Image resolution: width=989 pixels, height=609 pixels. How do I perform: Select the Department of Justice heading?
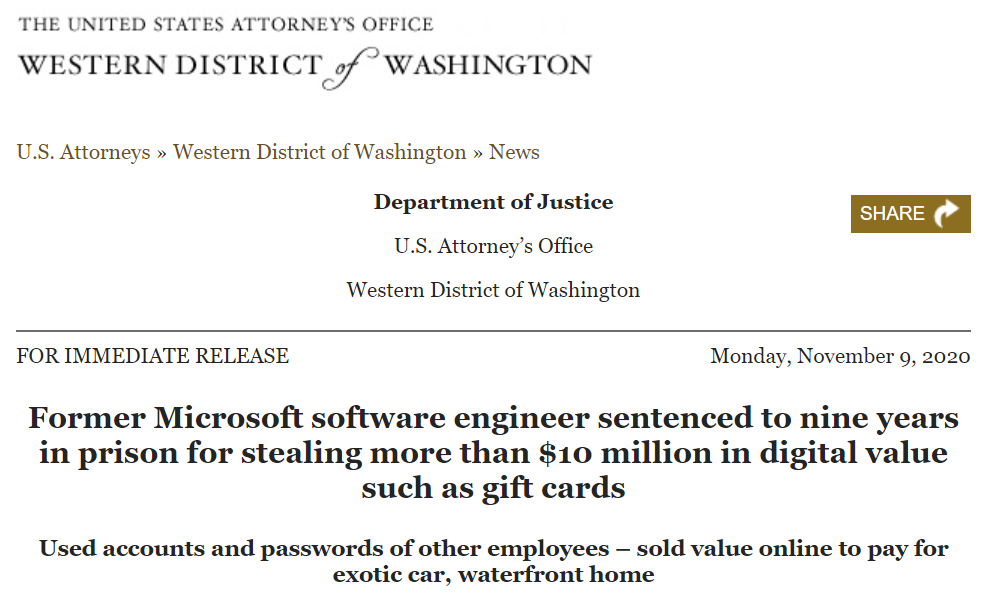(493, 202)
